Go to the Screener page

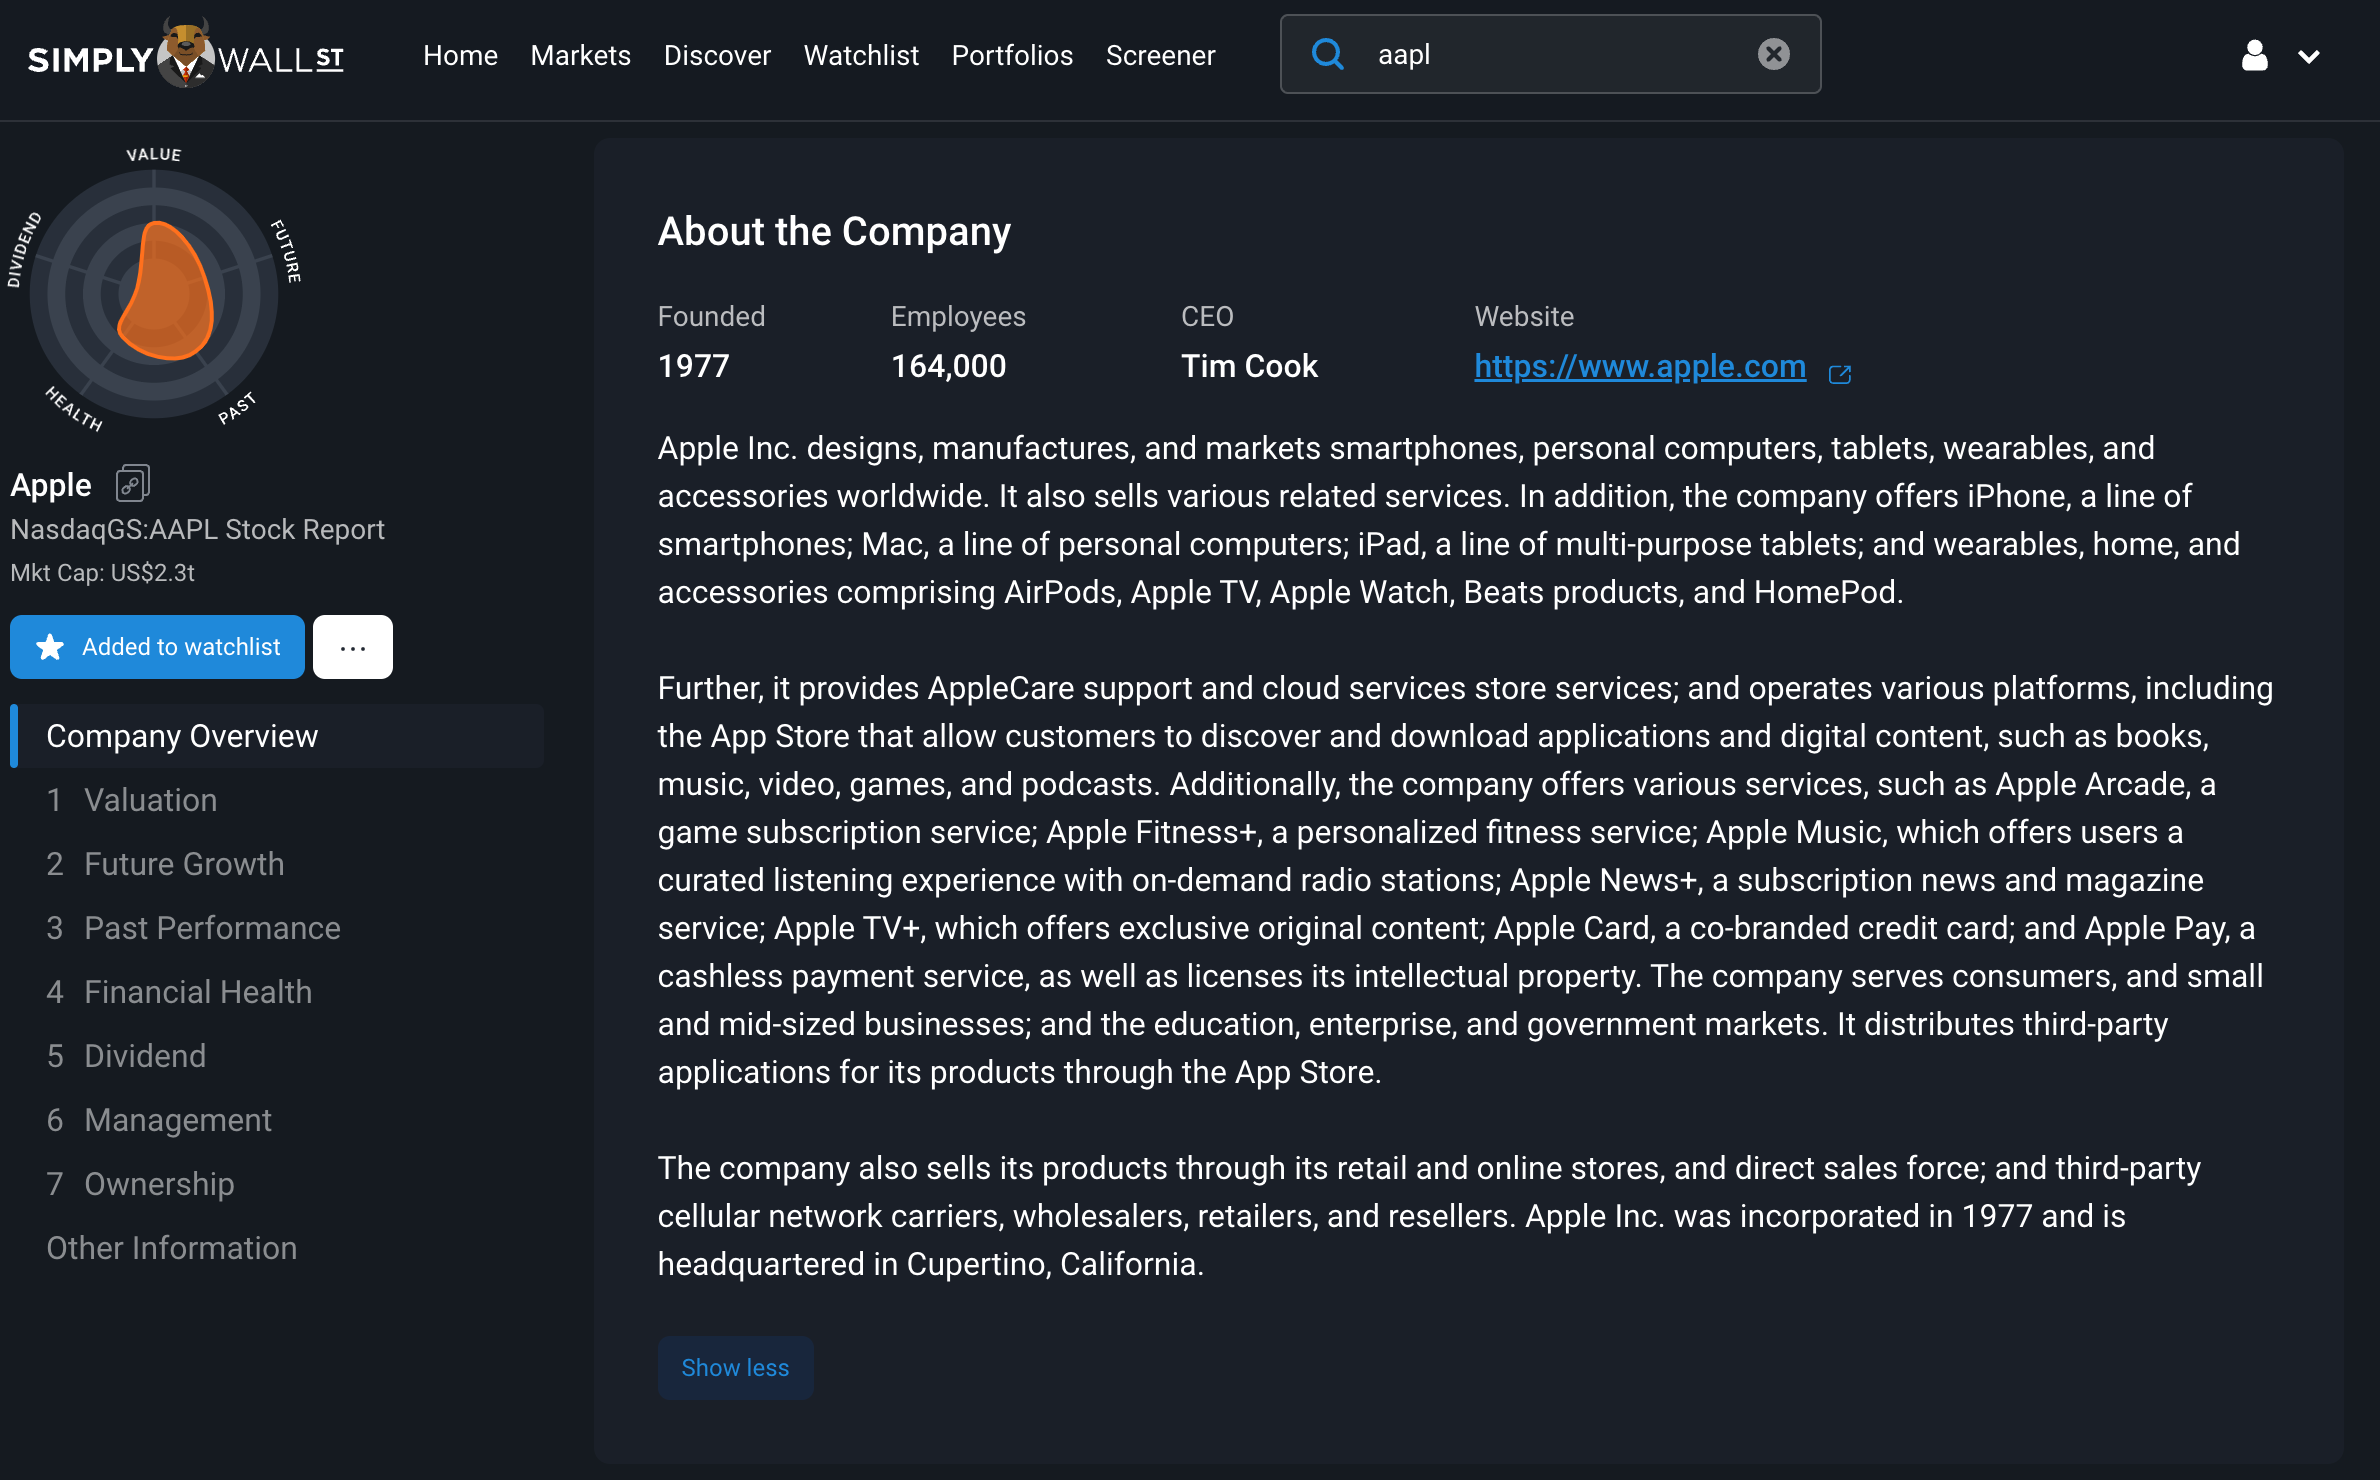(1160, 56)
